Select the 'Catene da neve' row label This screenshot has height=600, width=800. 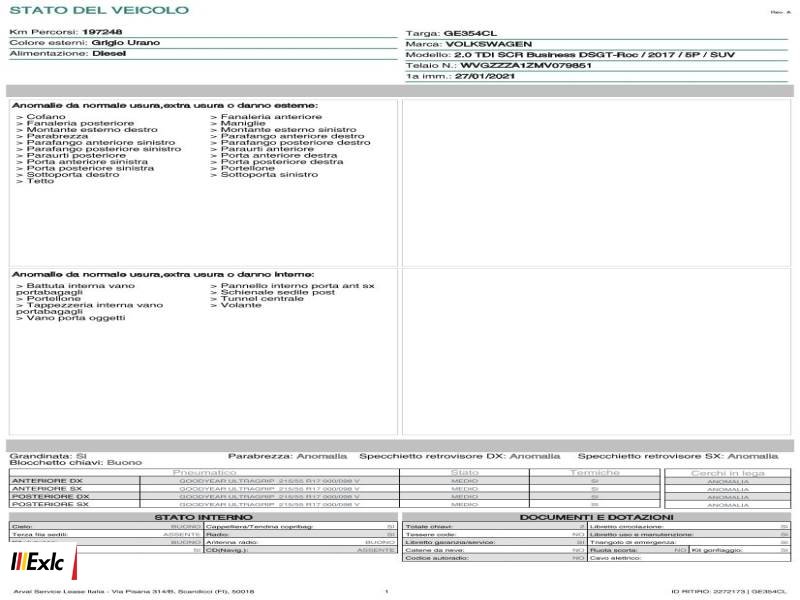tap(435, 551)
